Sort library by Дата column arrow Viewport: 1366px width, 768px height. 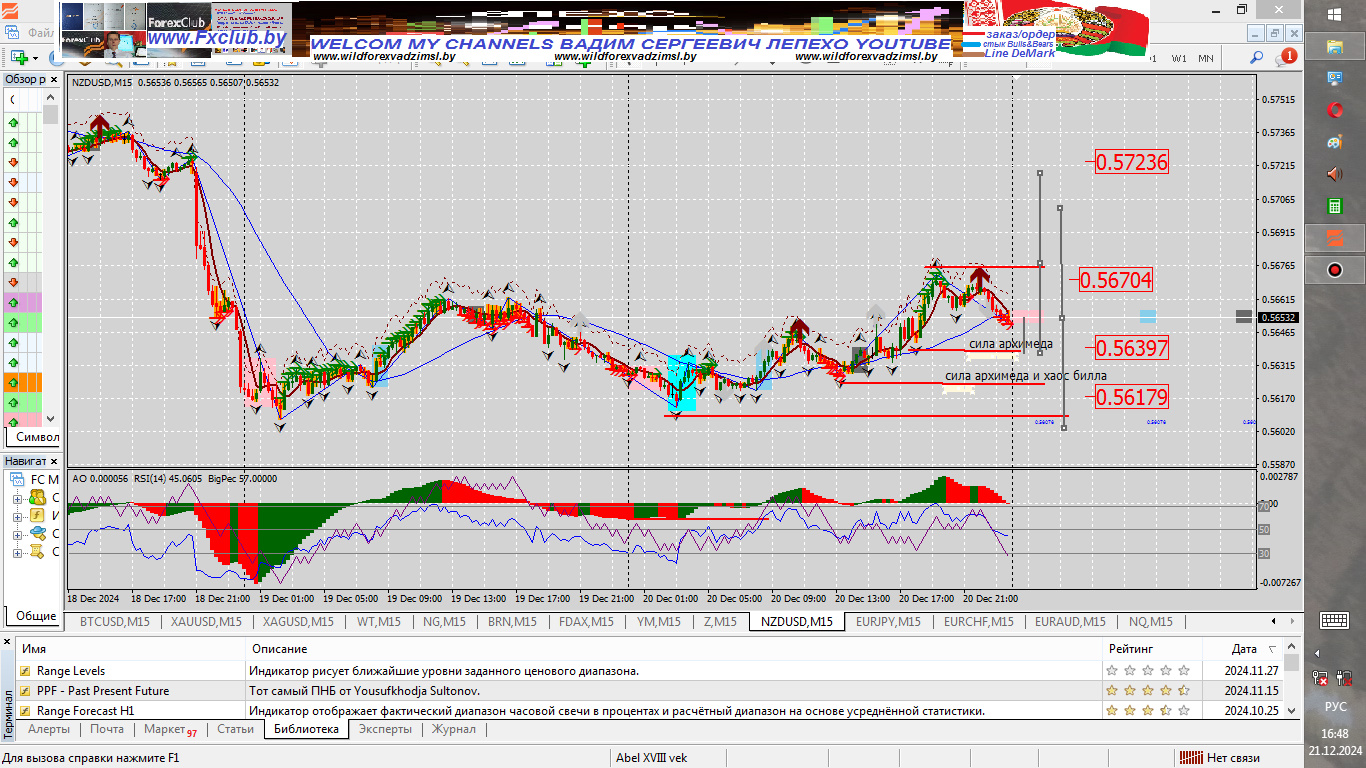[1272, 649]
